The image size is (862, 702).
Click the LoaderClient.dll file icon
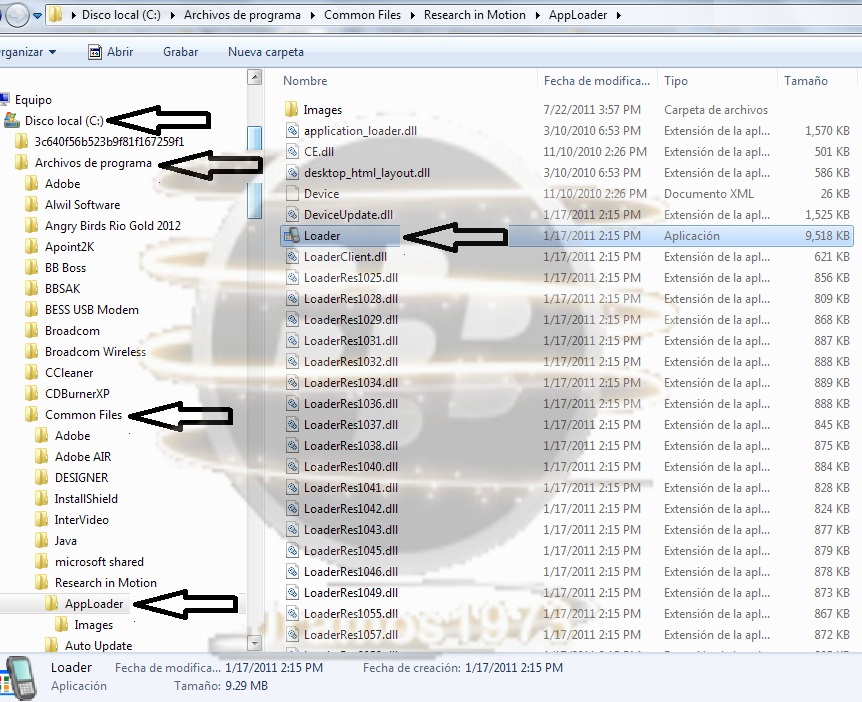point(292,257)
